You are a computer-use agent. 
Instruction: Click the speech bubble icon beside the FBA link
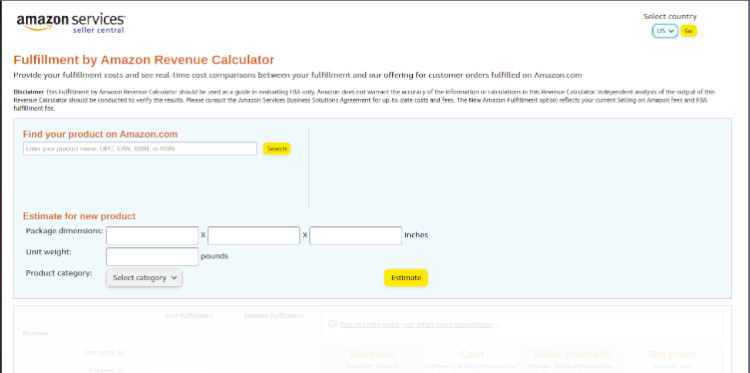point(332,324)
